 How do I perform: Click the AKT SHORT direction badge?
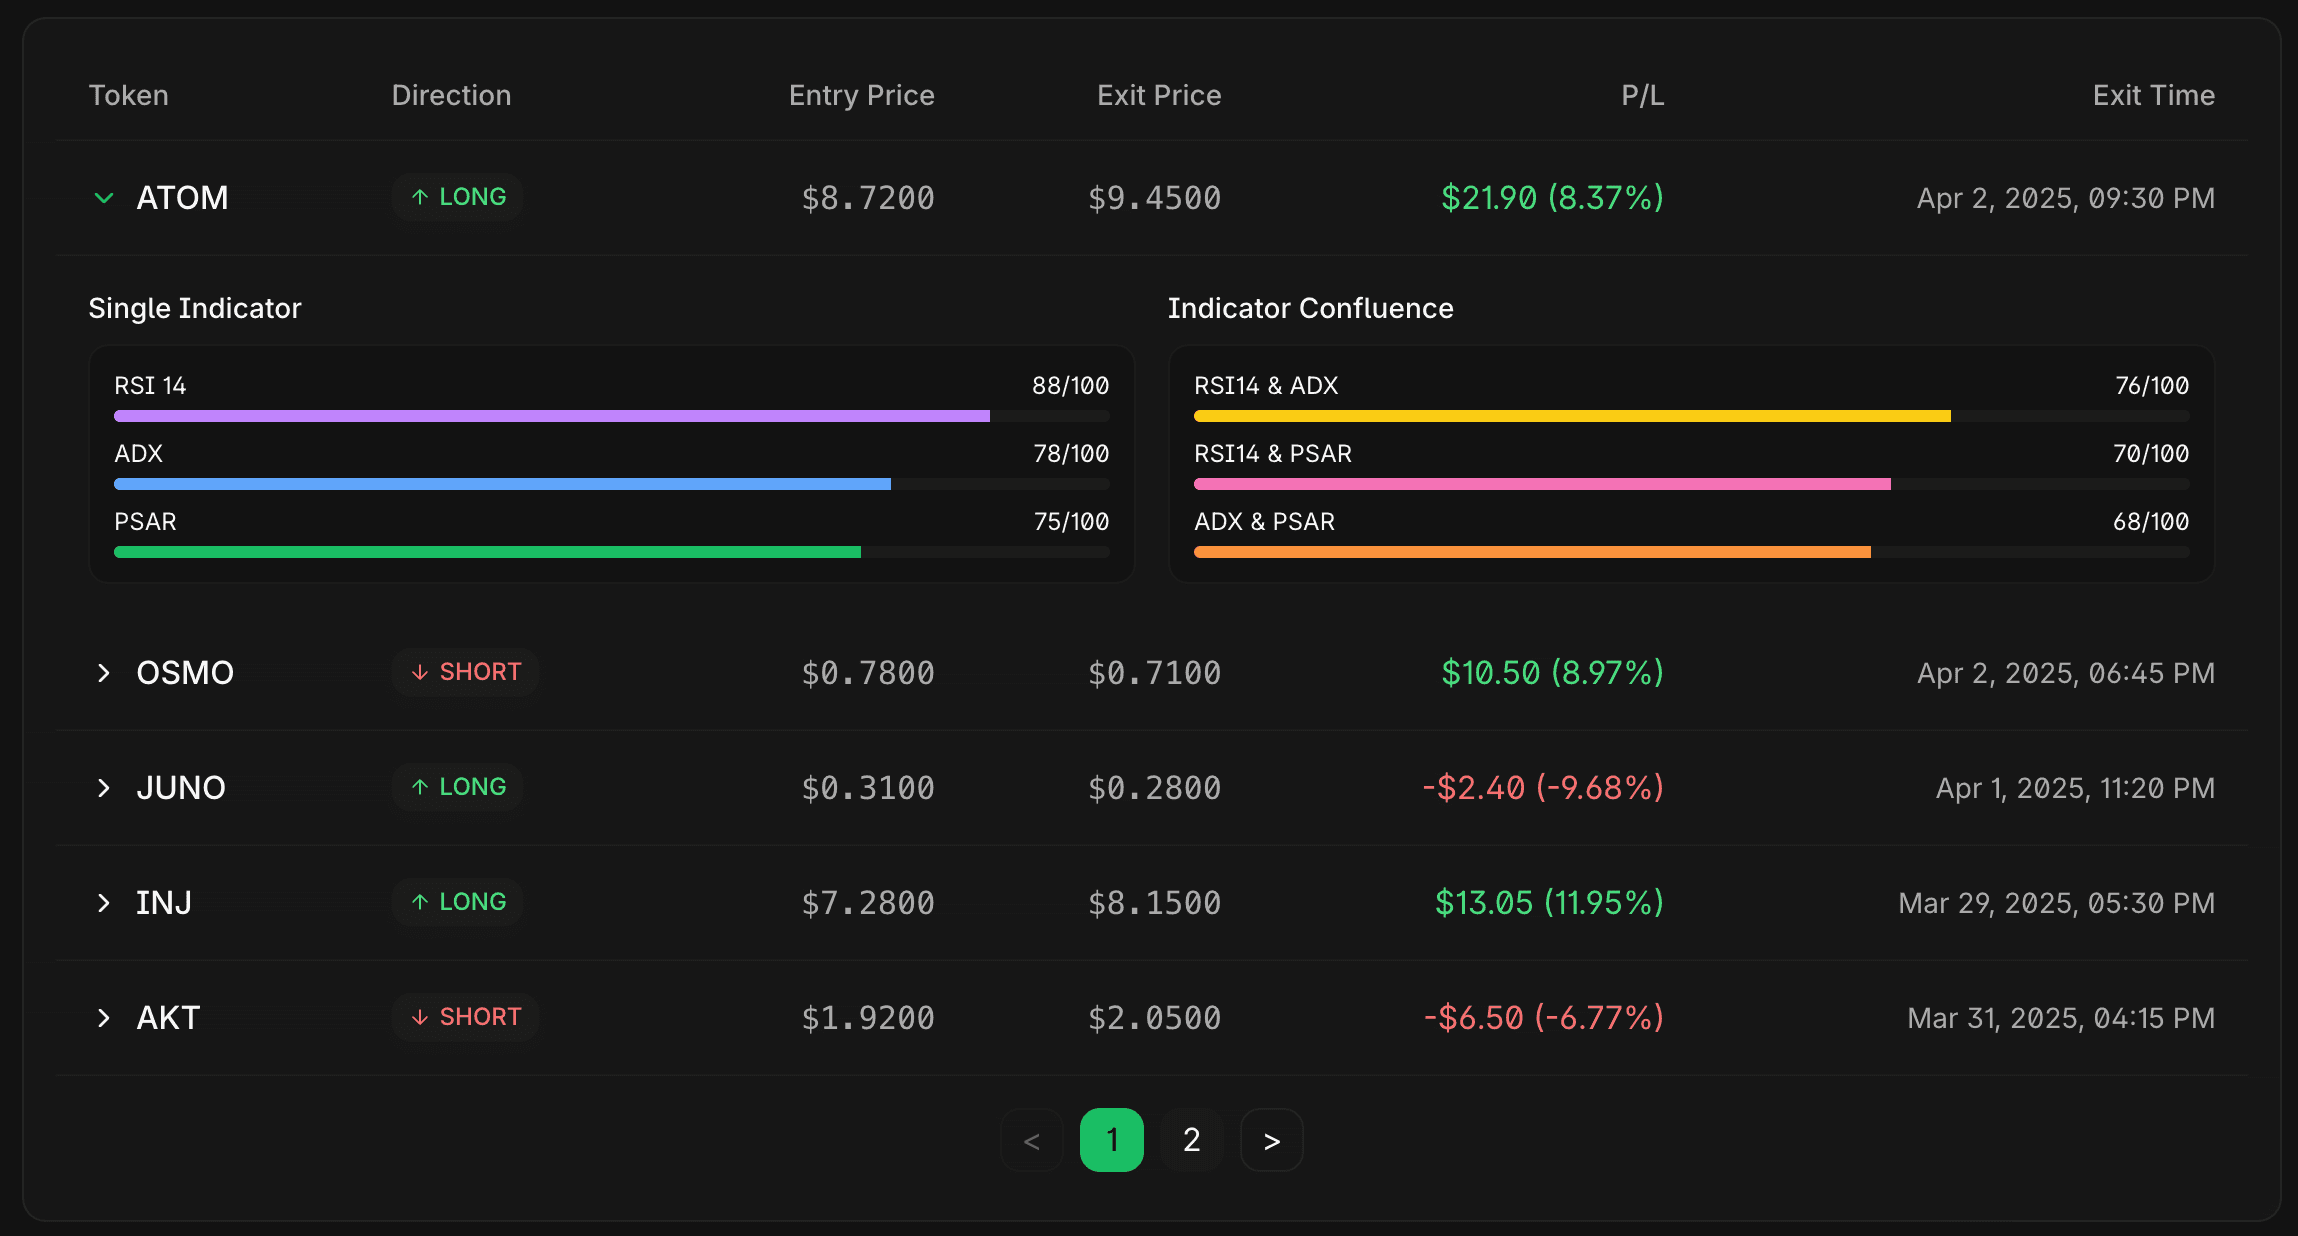click(x=465, y=1017)
